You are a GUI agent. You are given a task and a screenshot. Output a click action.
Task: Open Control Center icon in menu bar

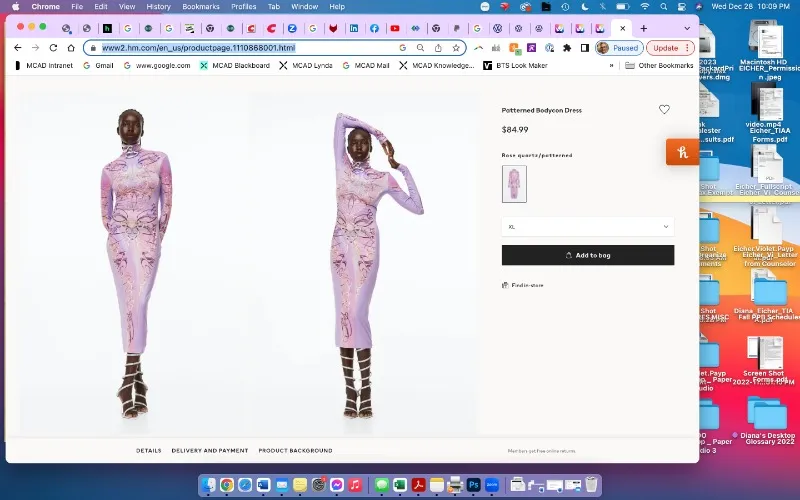click(x=681, y=7)
